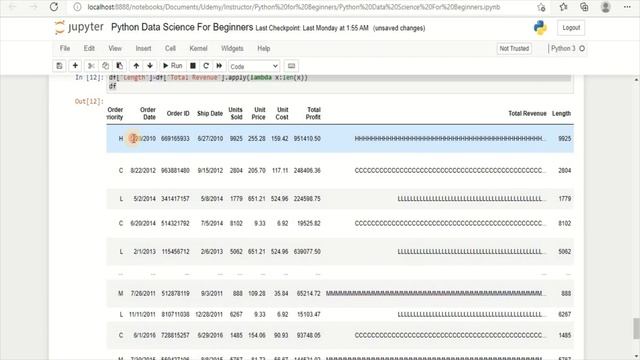The height and width of the screenshot is (360, 640).
Task: Cut selected cells with scissors icon
Action: [91, 66]
